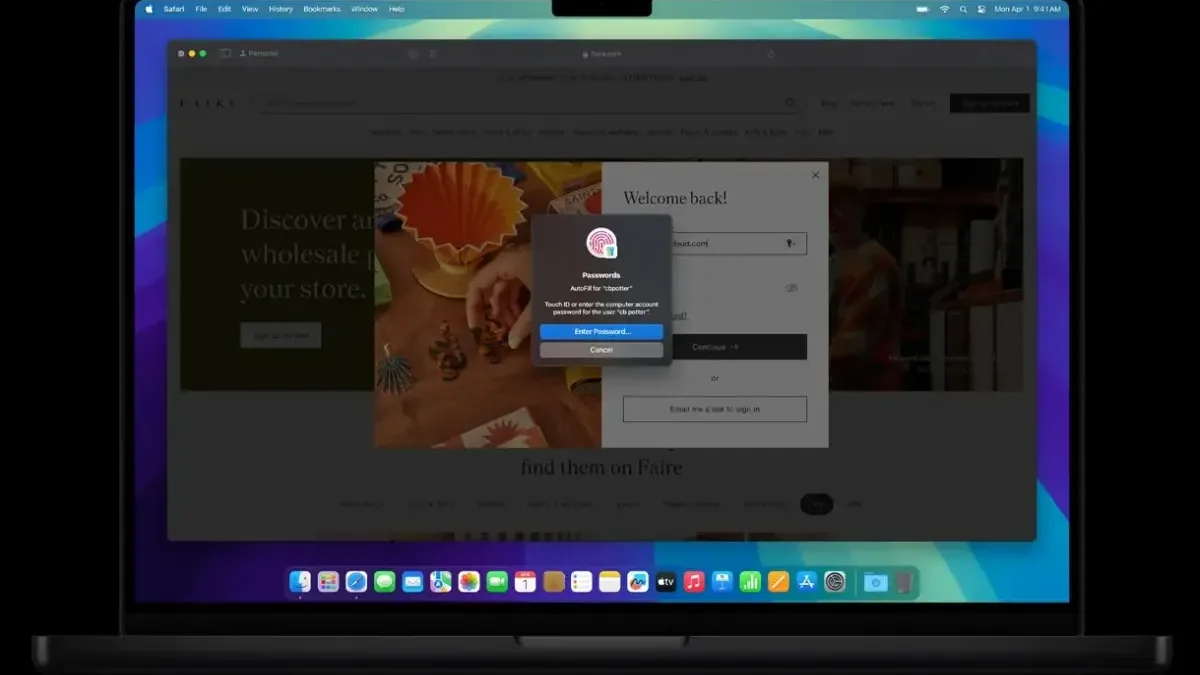The image size is (1200, 675).
Task: Open Music from the Dock
Action: click(694, 581)
